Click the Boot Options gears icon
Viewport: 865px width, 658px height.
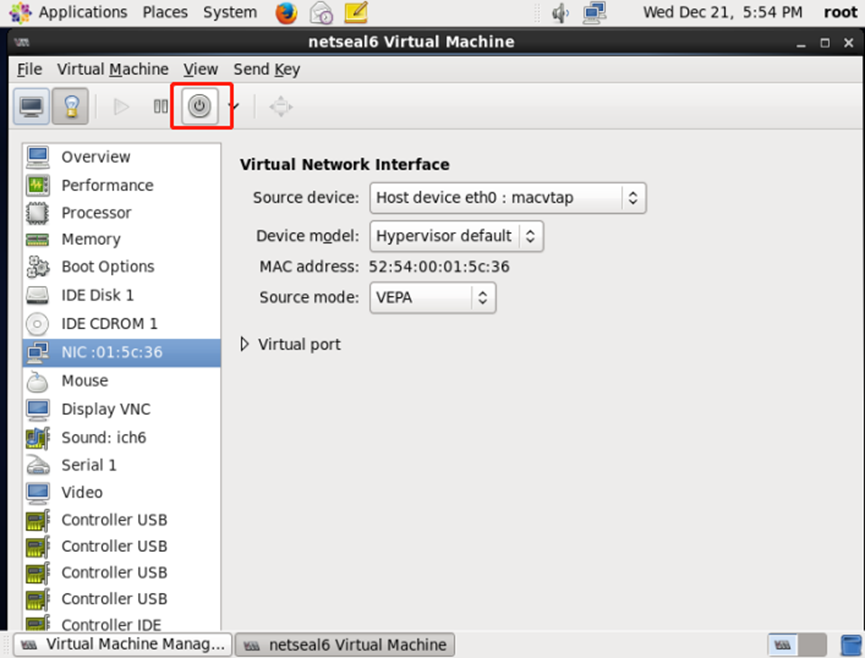[38, 266]
